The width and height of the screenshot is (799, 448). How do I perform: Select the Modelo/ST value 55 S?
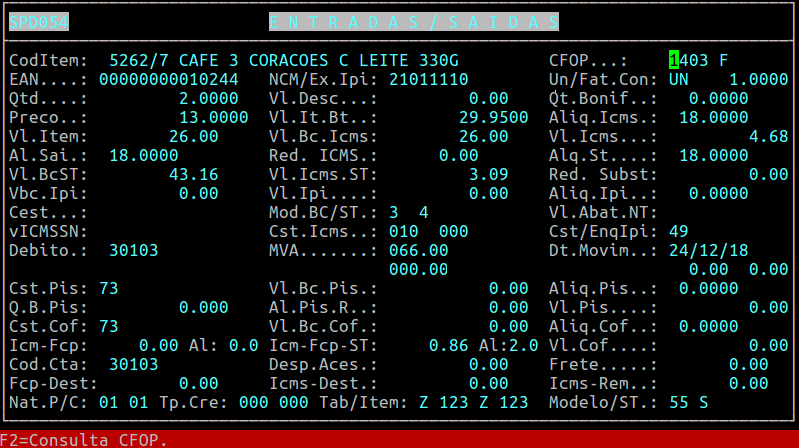pyautogui.click(x=689, y=402)
